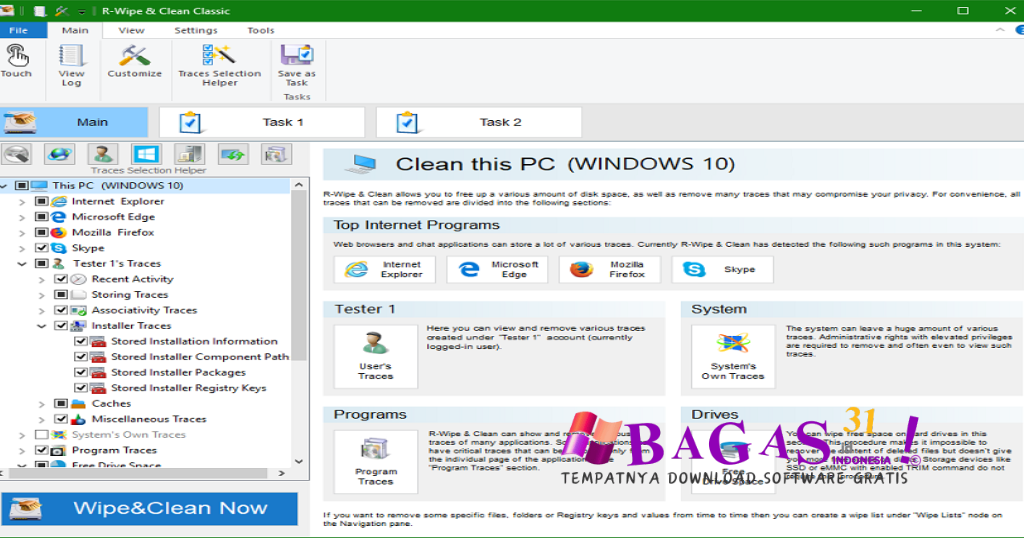This screenshot has height=538, width=1024.
Task: Open Mozilla Firefox tile in Top Internet Programs
Action: coord(609,269)
